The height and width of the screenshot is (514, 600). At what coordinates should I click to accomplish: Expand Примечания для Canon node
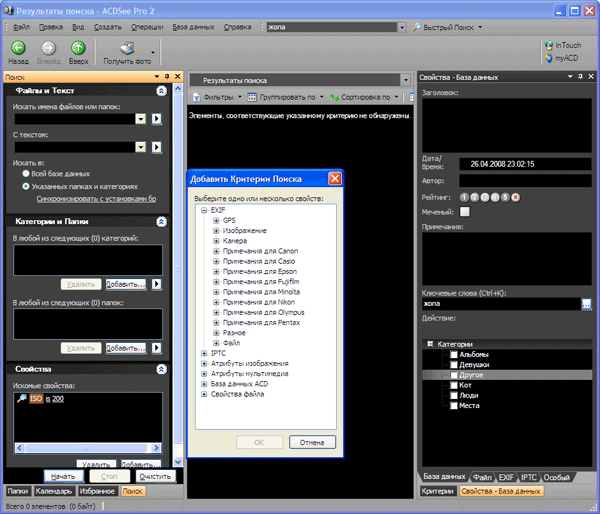coord(216,251)
